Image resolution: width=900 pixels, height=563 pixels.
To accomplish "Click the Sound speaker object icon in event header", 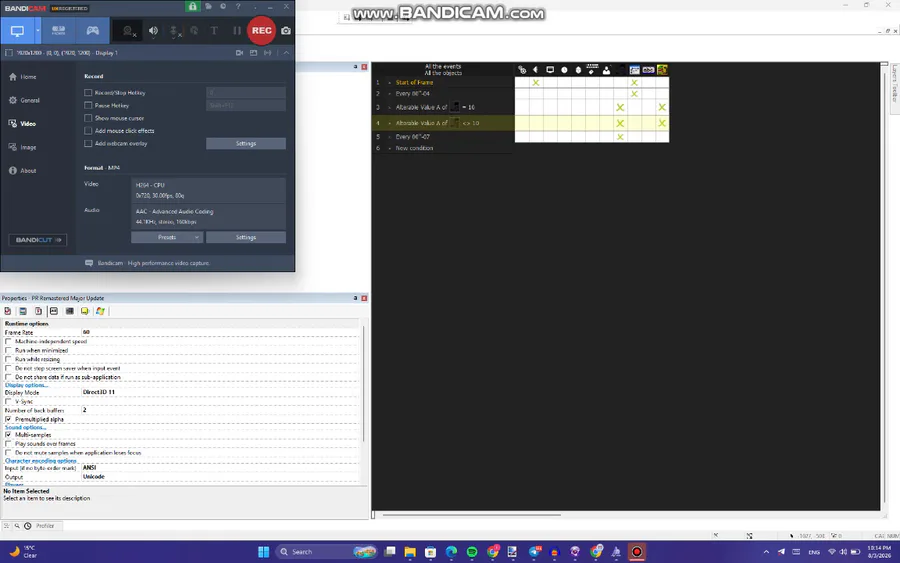I will (536, 70).
